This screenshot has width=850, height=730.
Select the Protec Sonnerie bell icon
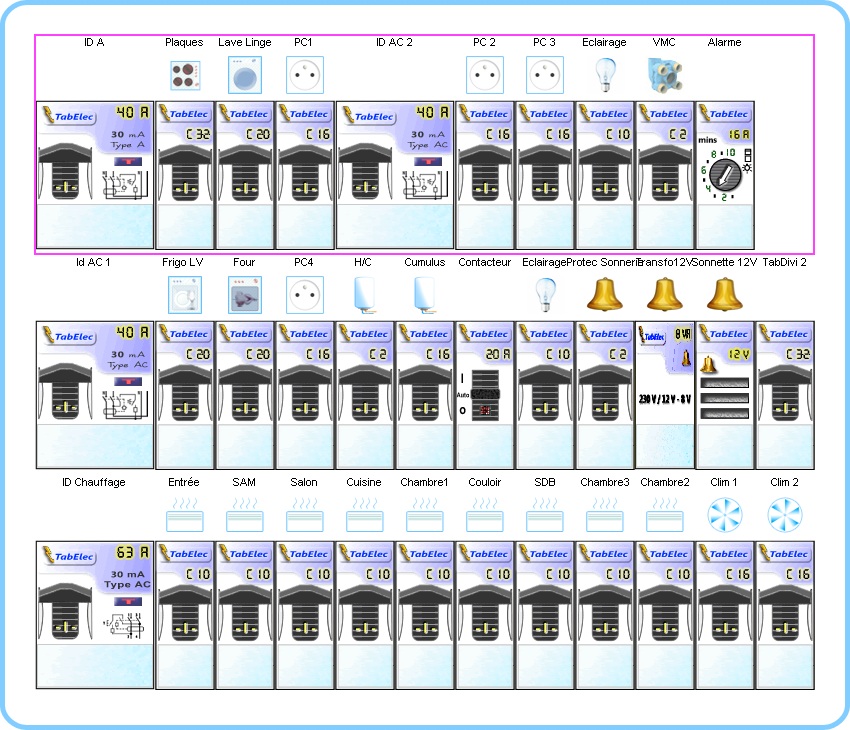[x=604, y=294]
